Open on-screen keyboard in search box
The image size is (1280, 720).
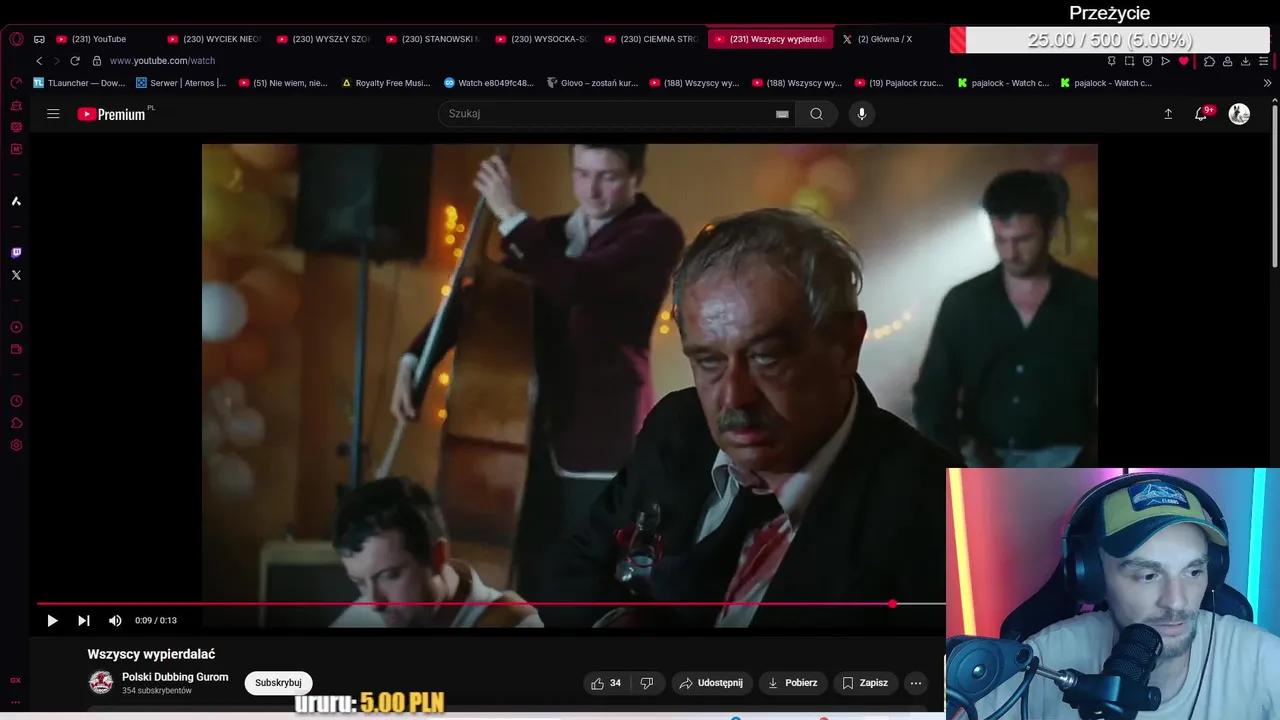(x=782, y=114)
